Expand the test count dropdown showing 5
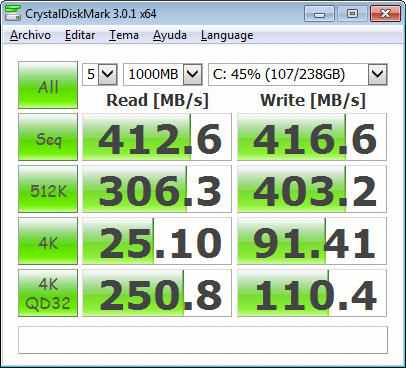The width and height of the screenshot is (406, 368). click(100, 74)
